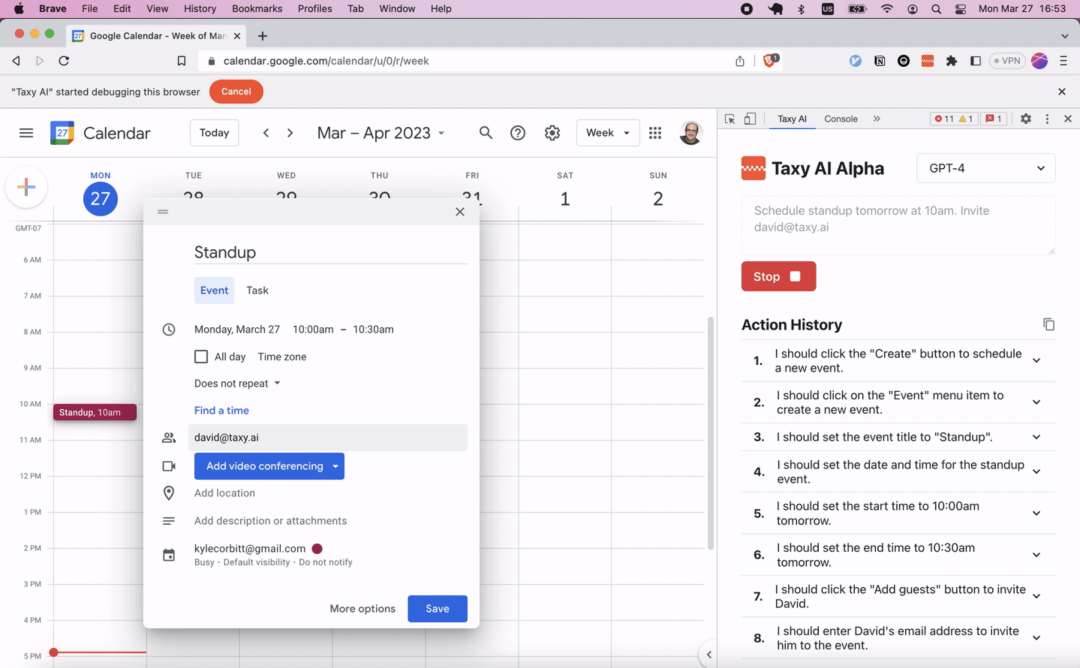Viewport: 1080px width, 668px height.
Task: Expand action history step 3
Action: [x=1036, y=437]
